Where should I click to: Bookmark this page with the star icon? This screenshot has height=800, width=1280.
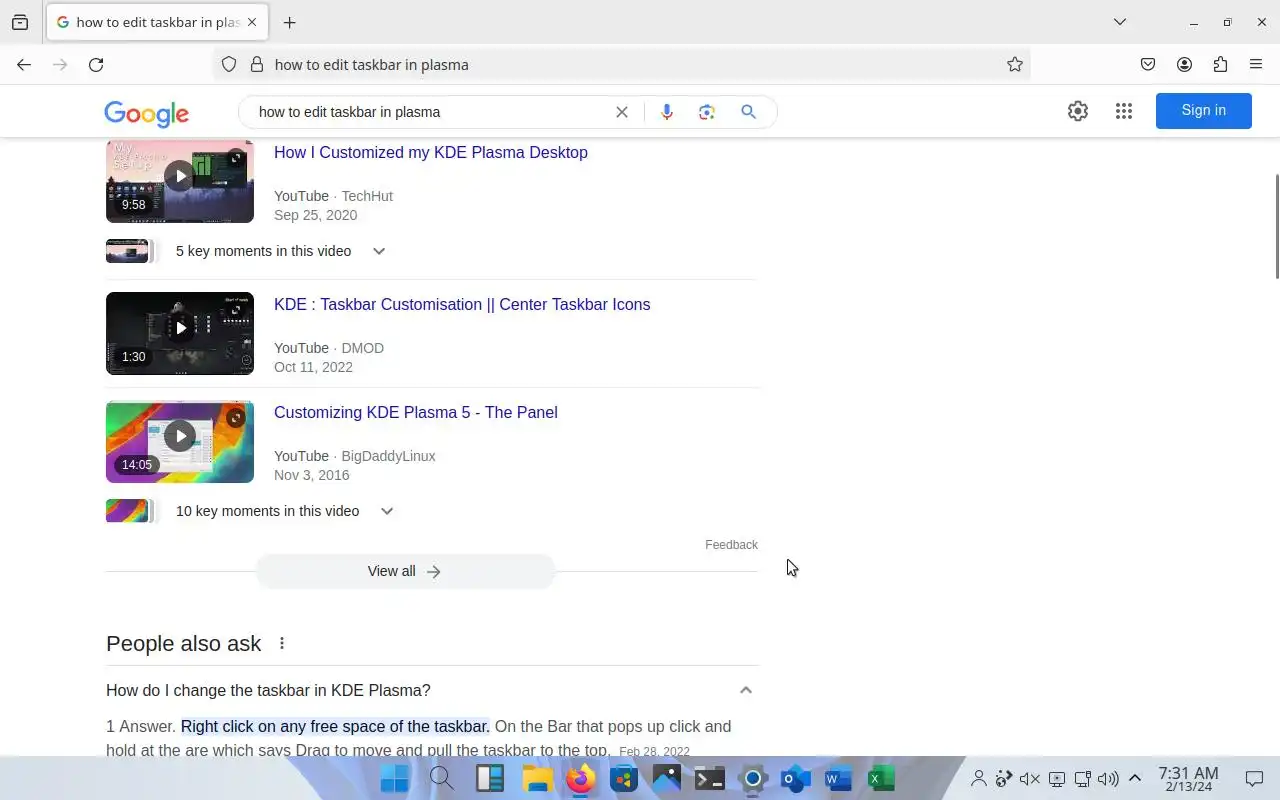[x=1015, y=65]
